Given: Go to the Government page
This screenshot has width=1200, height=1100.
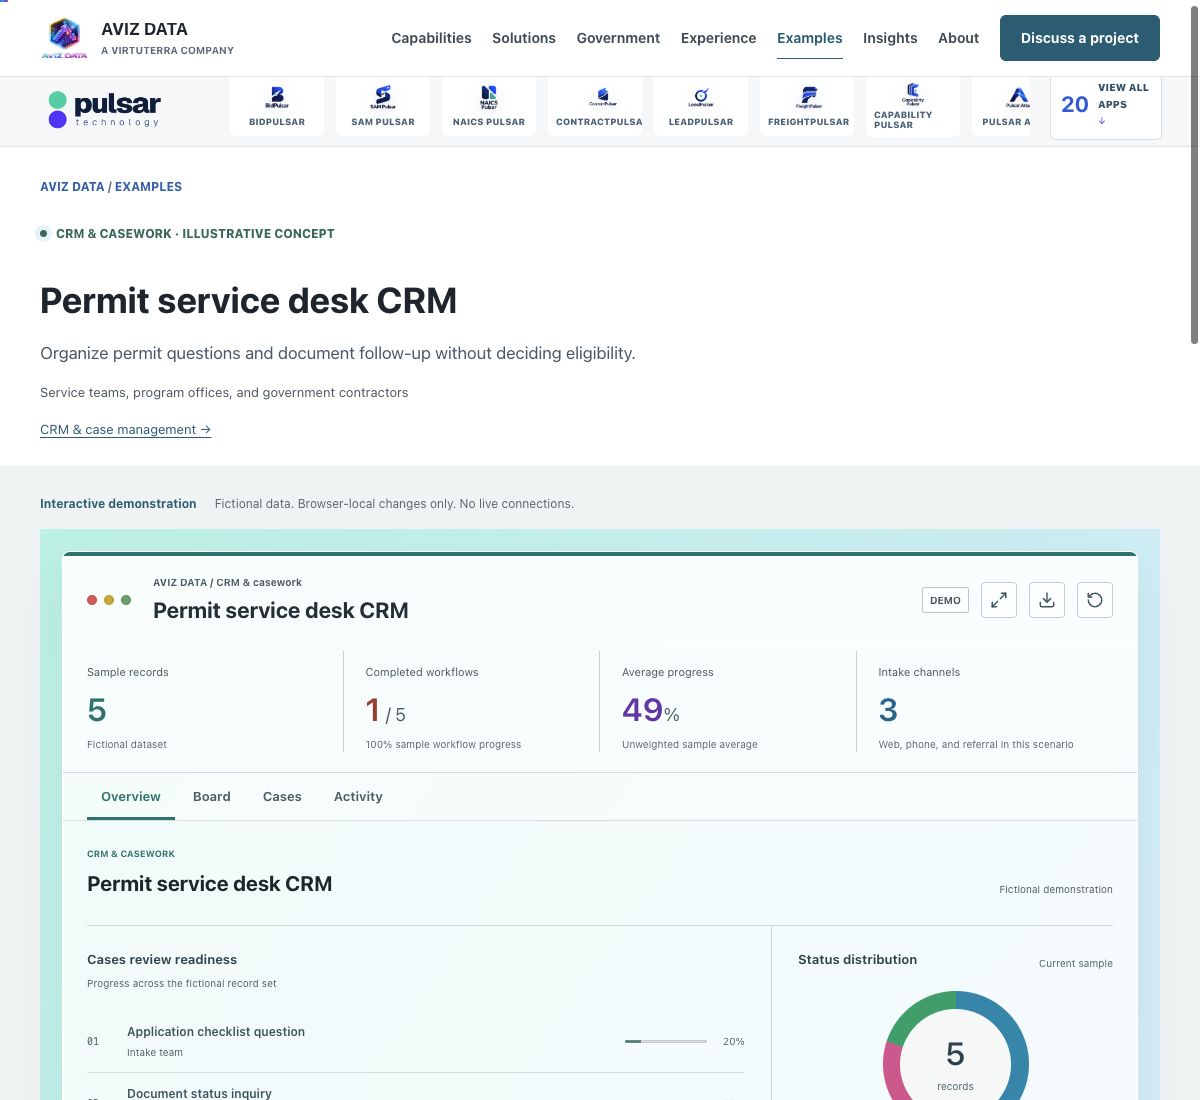Looking at the screenshot, I should pos(618,38).
